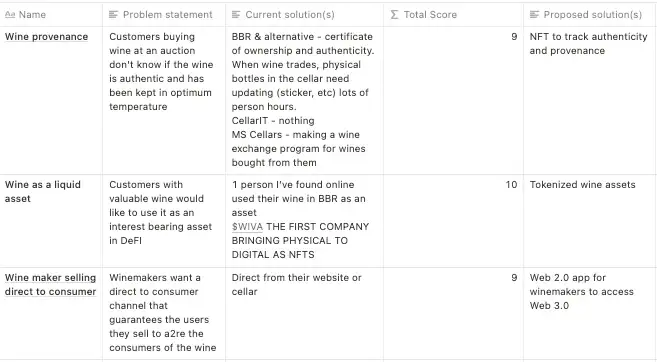
Task: Select the Total Score cell showing 10
Action: click(453, 221)
